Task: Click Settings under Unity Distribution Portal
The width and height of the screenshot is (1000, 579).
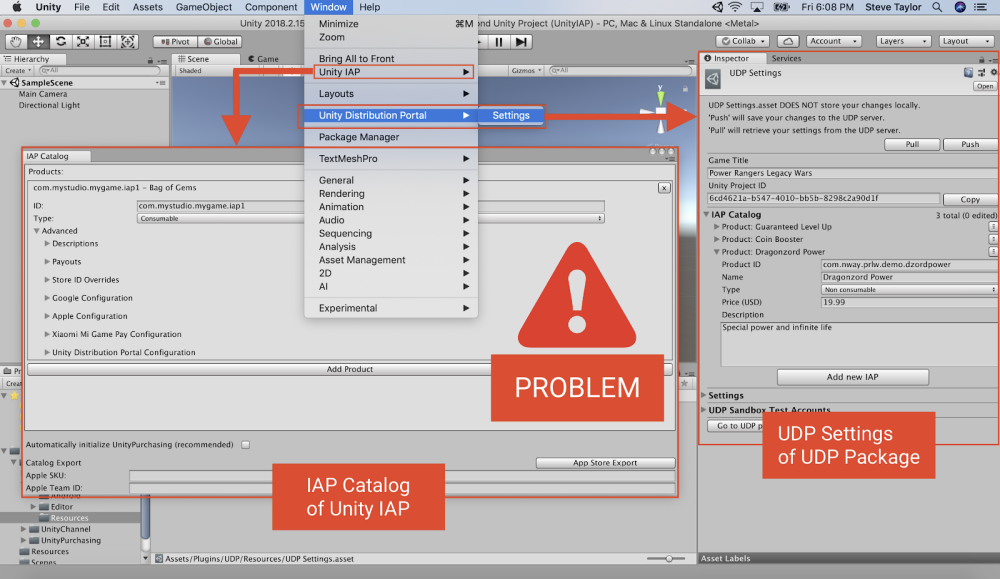Action: tap(511, 115)
